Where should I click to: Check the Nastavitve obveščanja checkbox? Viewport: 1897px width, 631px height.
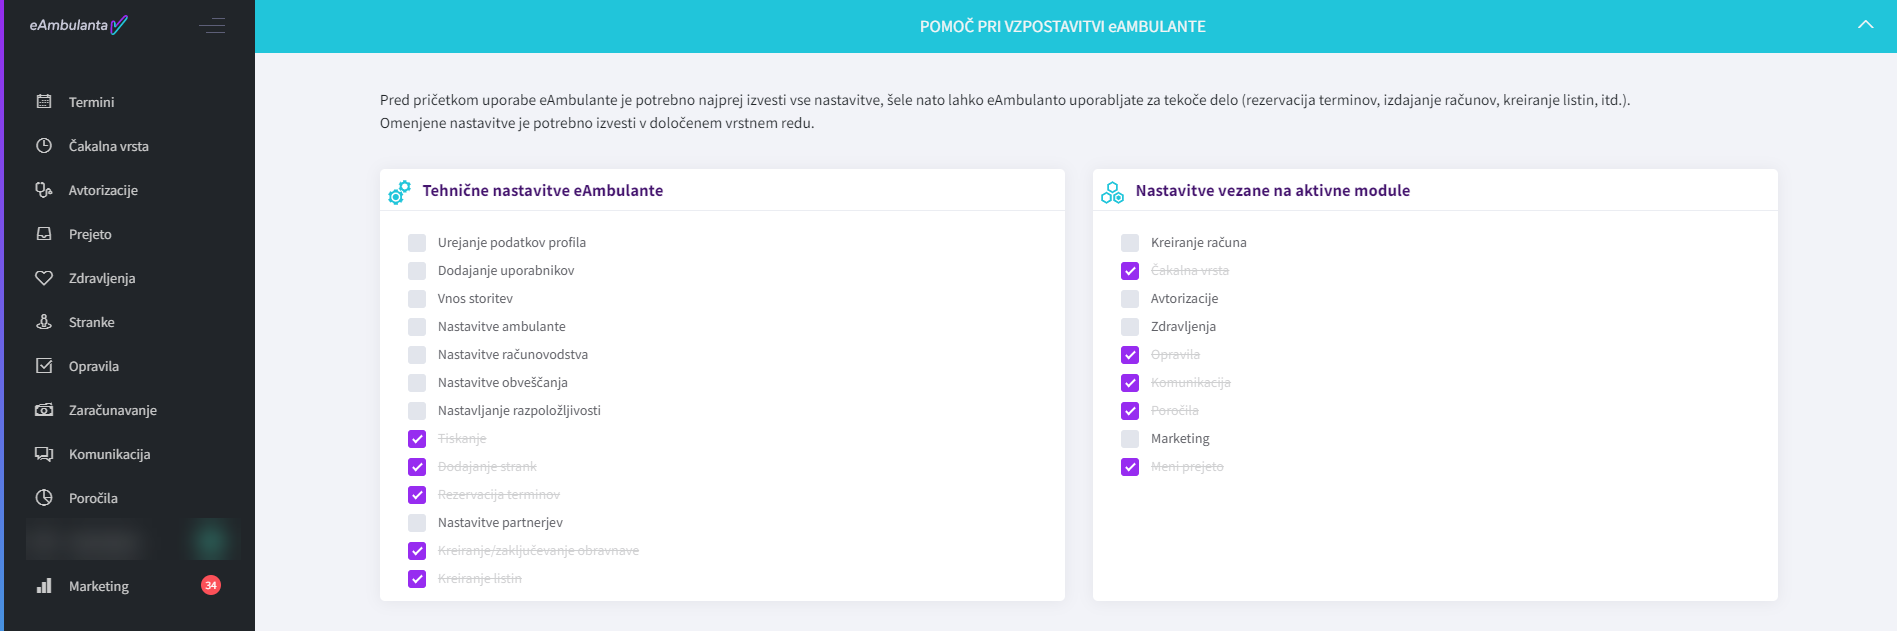(x=417, y=383)
